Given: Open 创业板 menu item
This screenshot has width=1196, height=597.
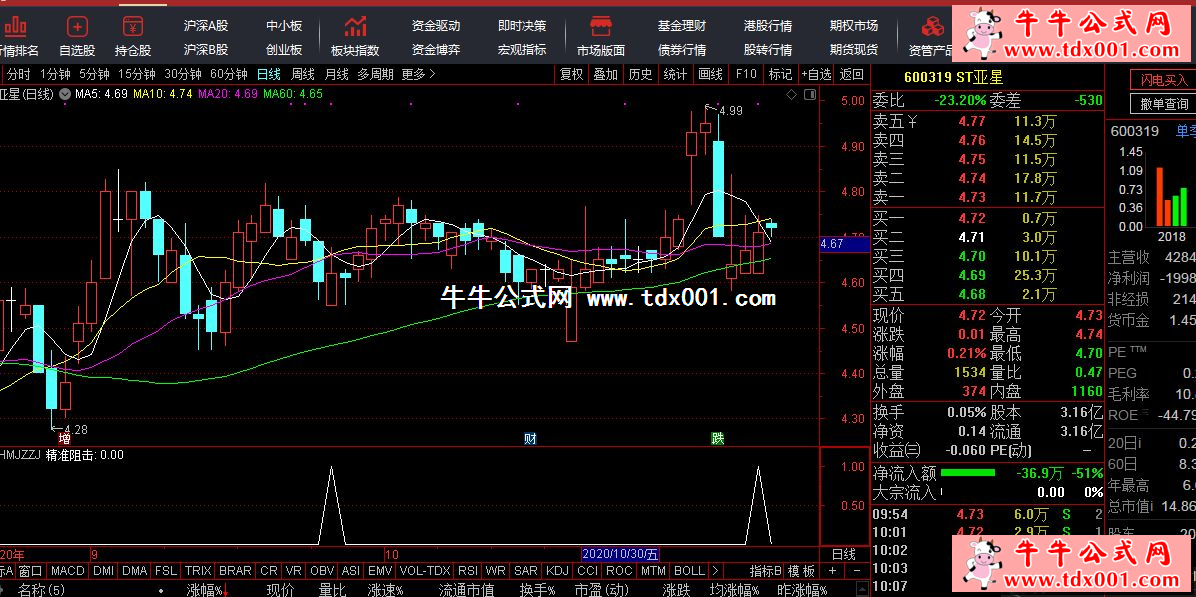Looking at the screenshot, I should pyautogui.click(x=284, y=50).
